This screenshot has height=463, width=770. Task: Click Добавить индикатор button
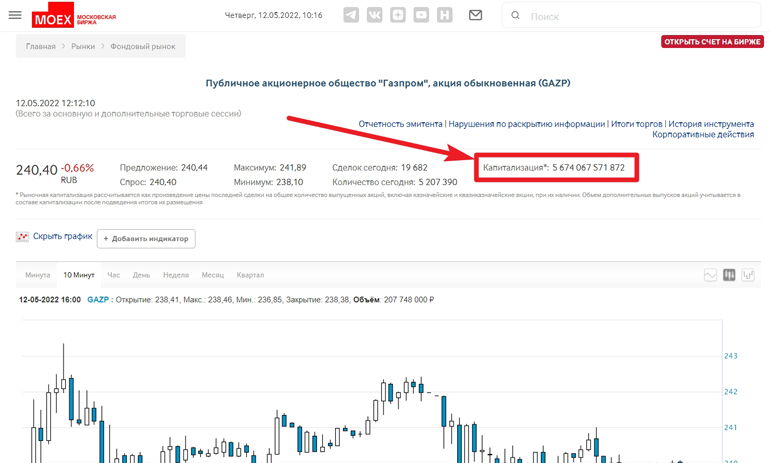point(146,239)
